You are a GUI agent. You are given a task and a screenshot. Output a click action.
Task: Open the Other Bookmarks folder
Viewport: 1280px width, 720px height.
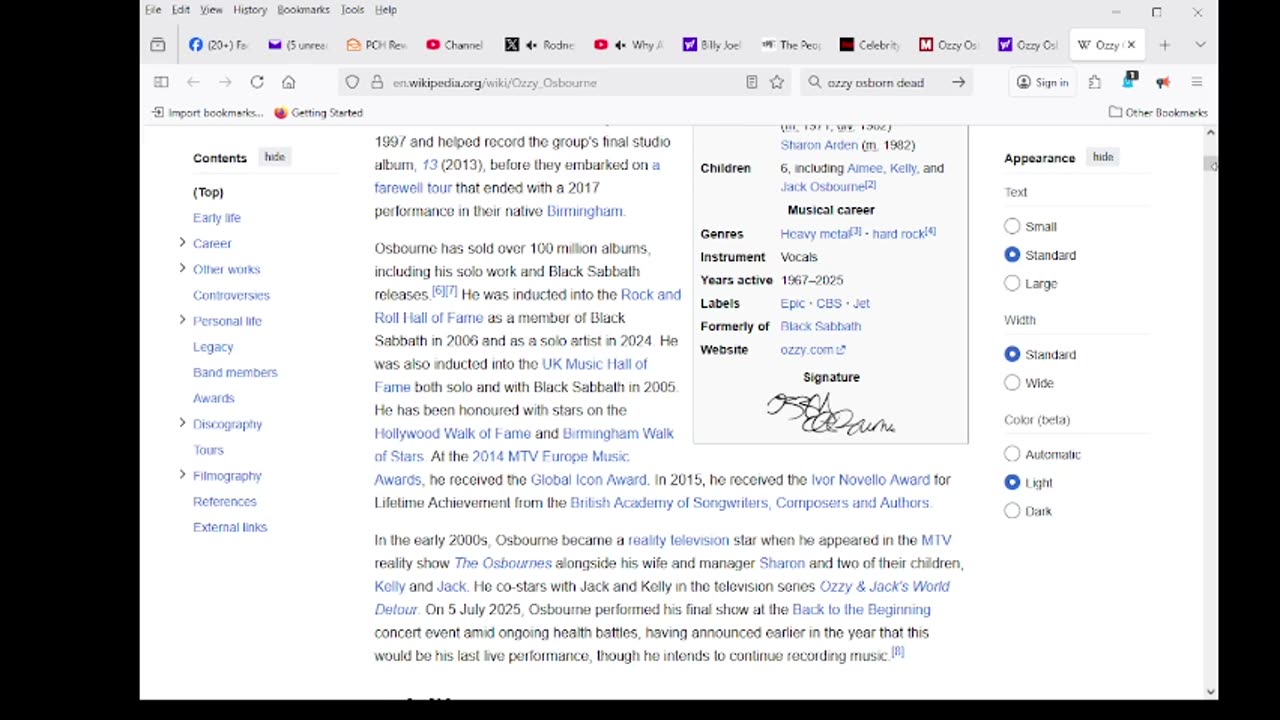[1158, 113]
